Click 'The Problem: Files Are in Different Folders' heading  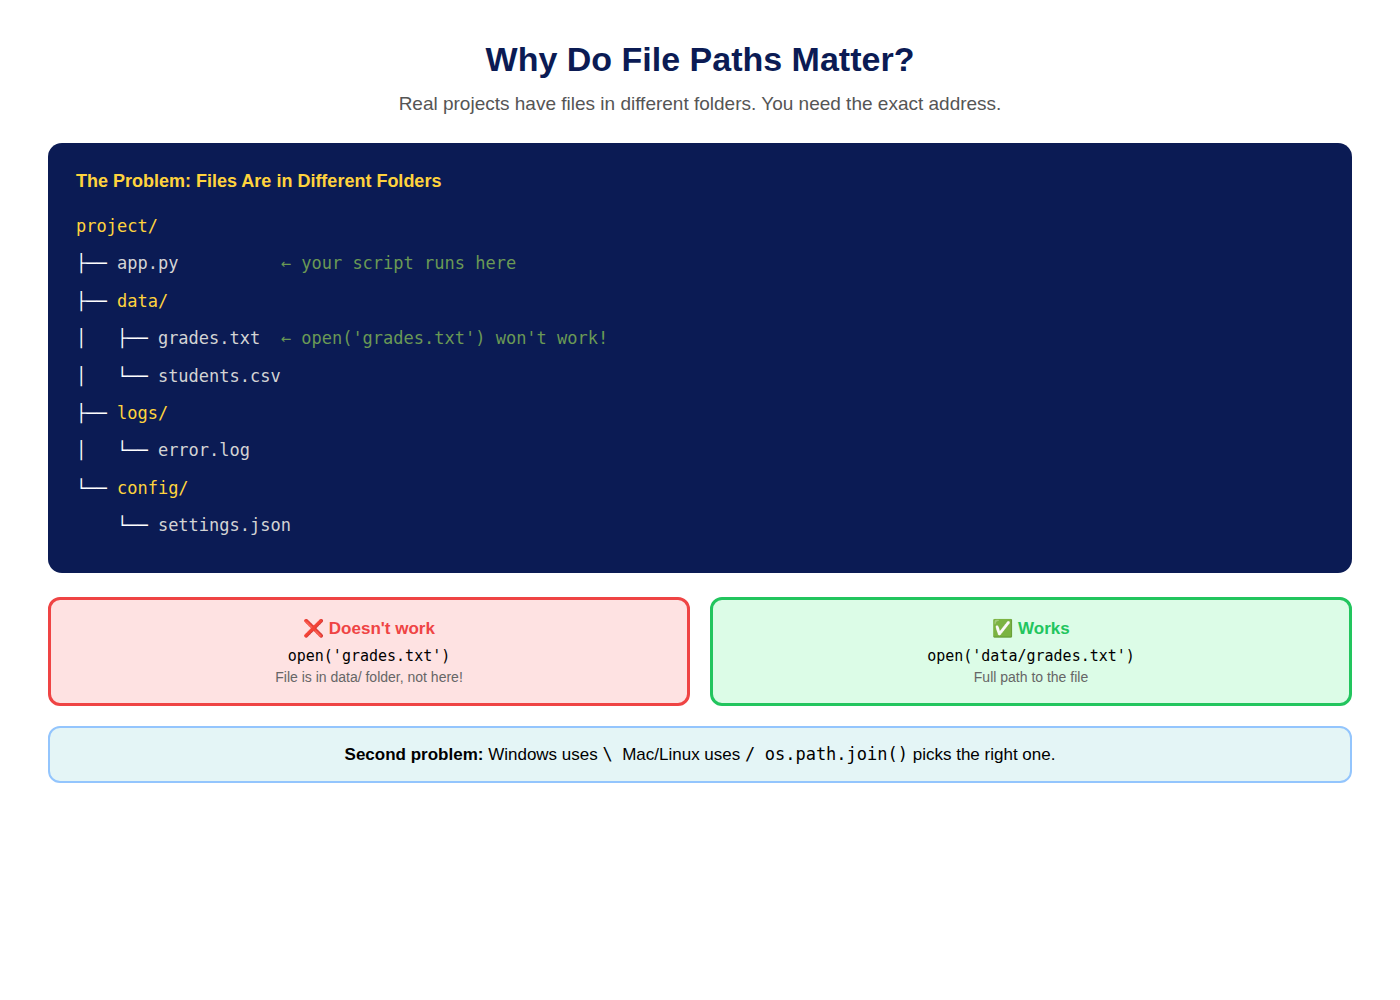(258, 181)
